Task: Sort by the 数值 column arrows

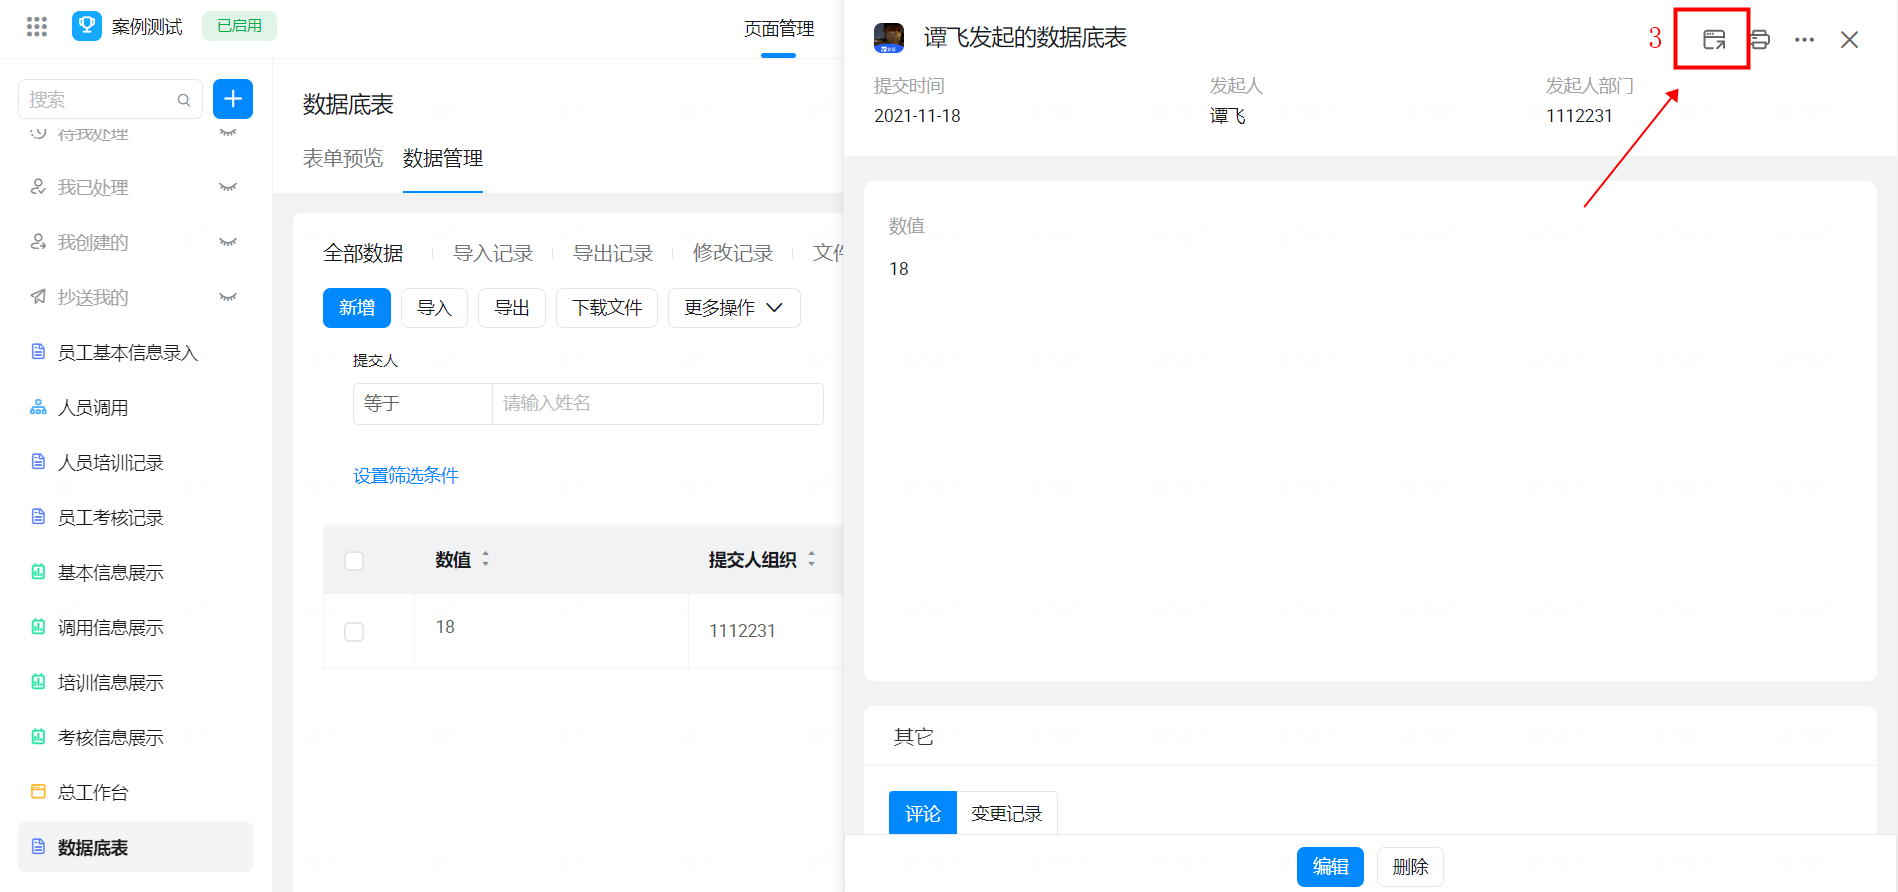Action: pos(486,559)
